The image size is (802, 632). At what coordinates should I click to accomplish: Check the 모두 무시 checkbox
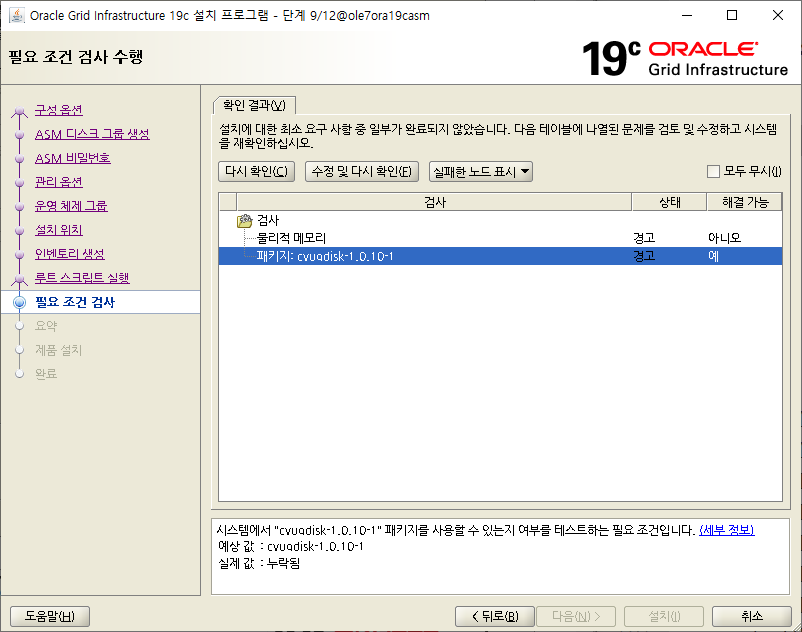pos(713,171)
